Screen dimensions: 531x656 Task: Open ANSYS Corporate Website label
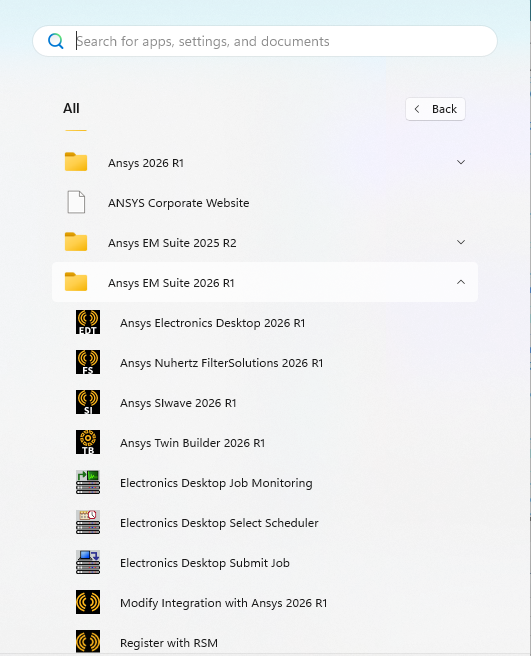pyautogui.click(x=179, y=203)
